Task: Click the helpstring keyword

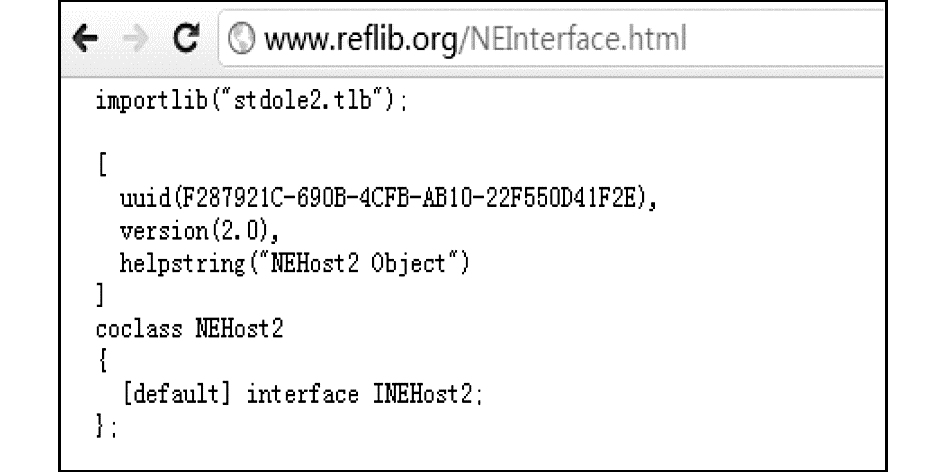Action: (x=182, y=263)
